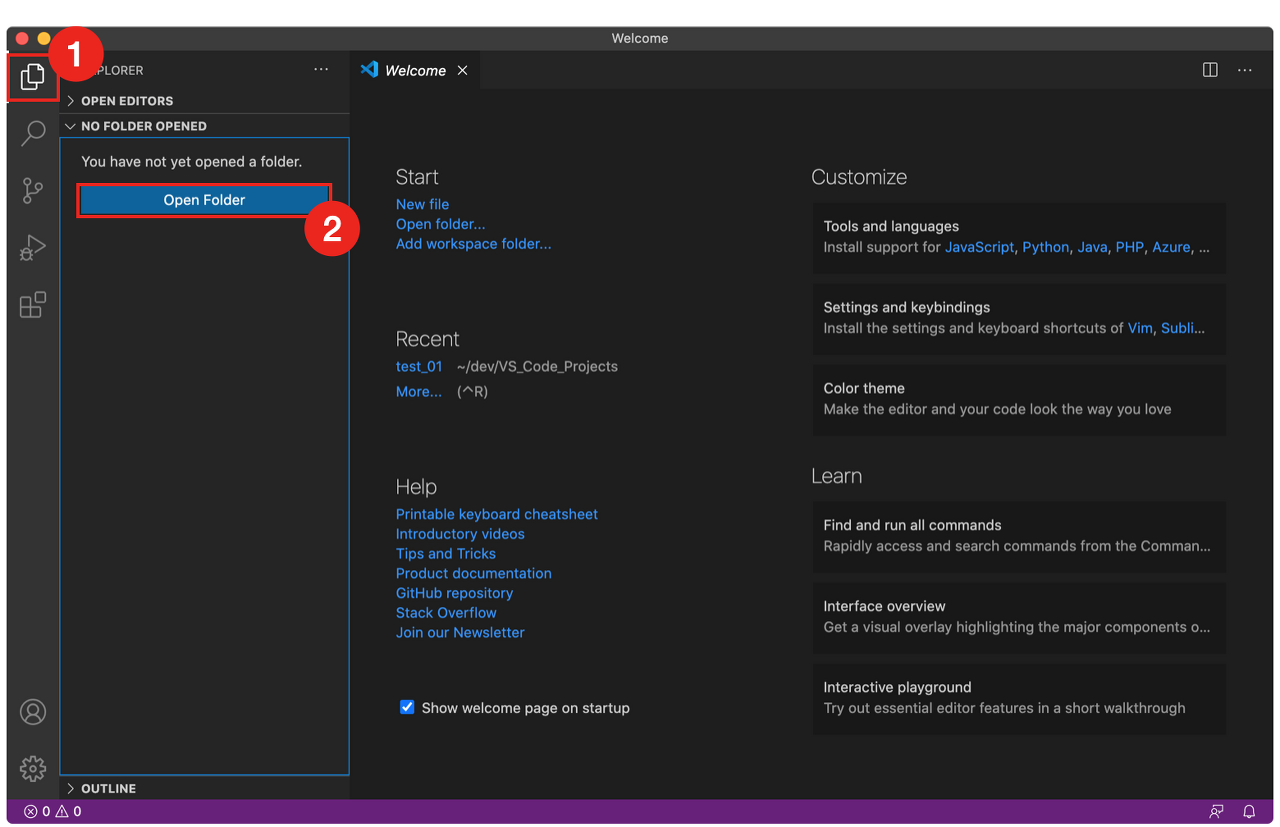
Task: Click the New file link
Action: pyautogui.click(x=422, y=204)
